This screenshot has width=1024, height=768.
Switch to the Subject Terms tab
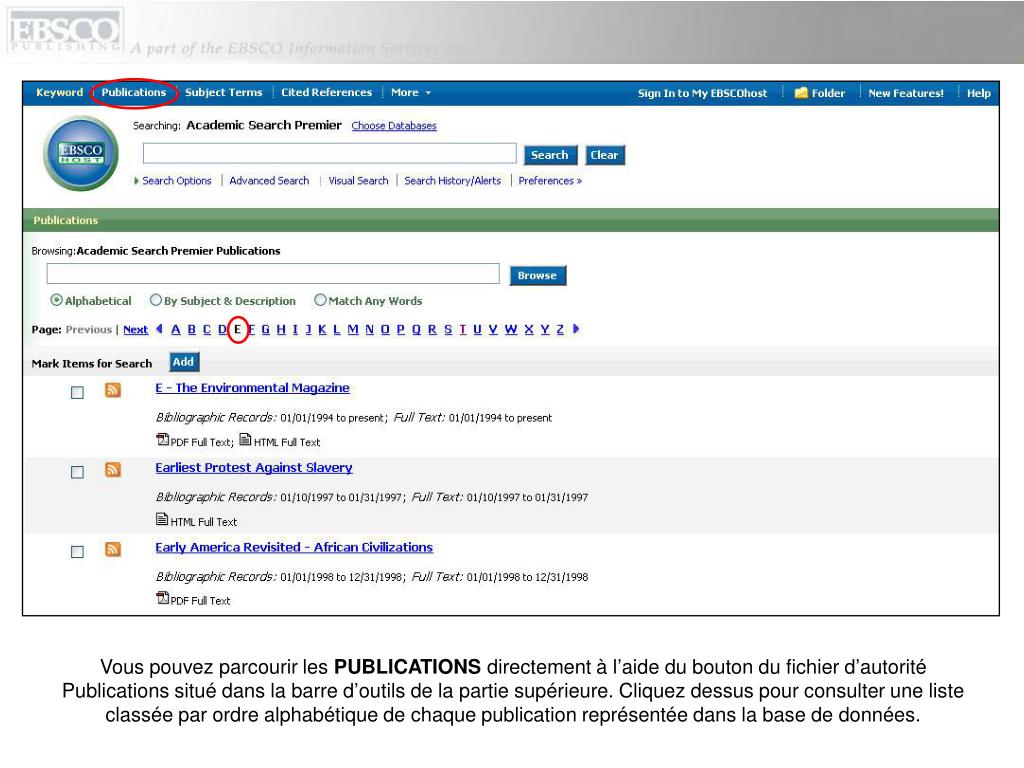pyautogui.click(x=223, y=93)
